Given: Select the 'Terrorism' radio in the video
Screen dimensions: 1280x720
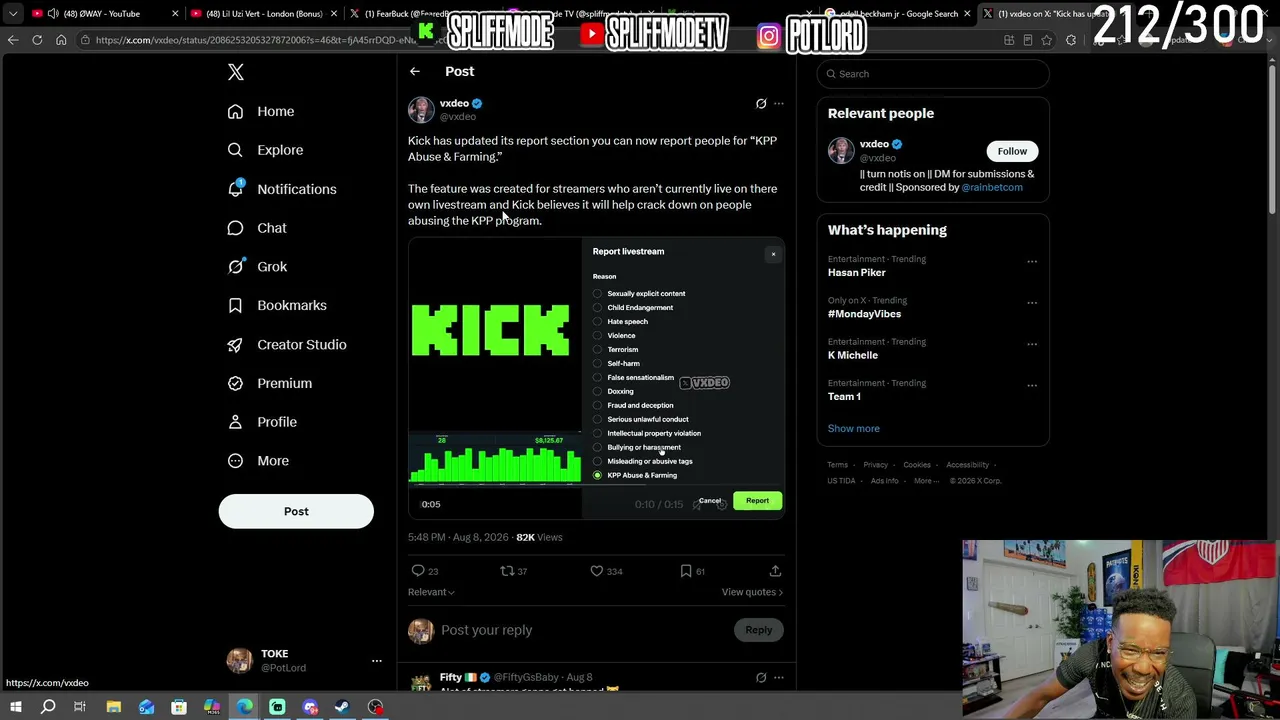Looking at the screenshot, I should 597,350.
